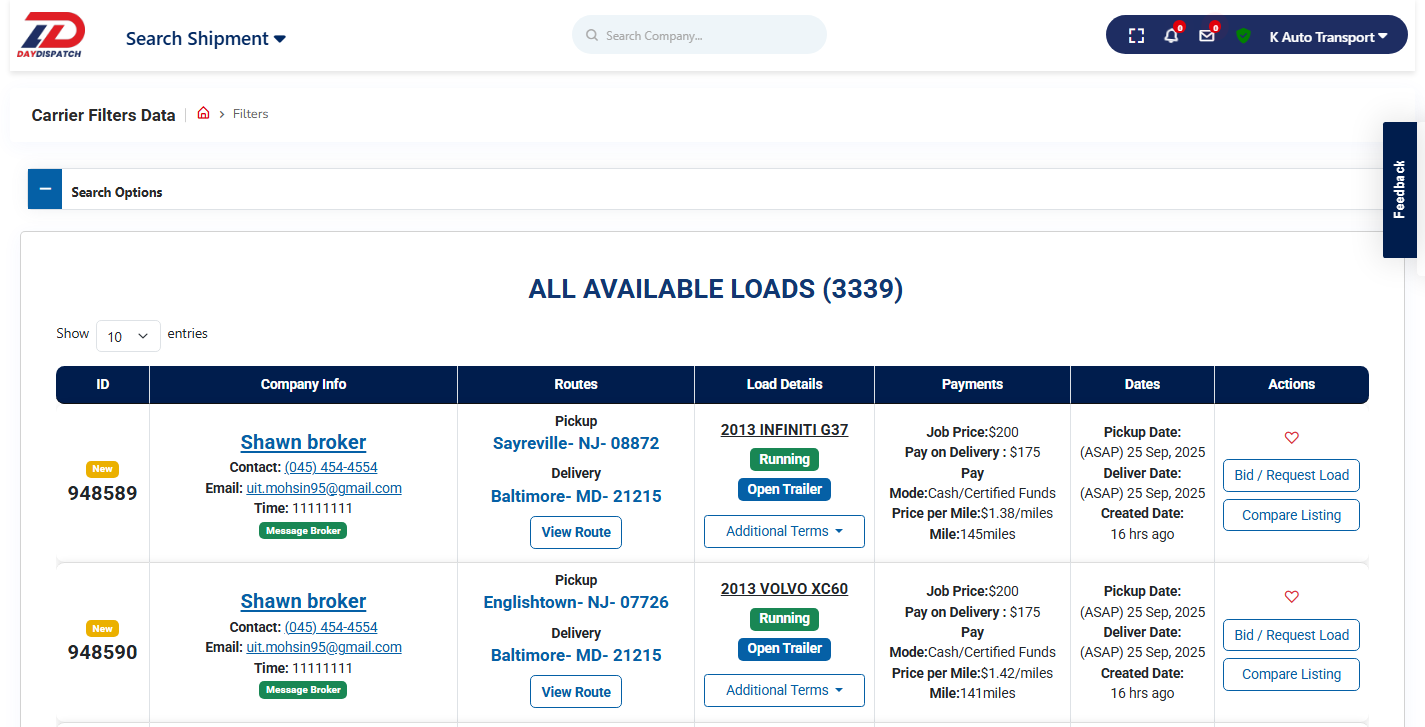Click View Route for Sayreville load
This screenshot has width=1425, height=727.
click(x=576, y=532)
